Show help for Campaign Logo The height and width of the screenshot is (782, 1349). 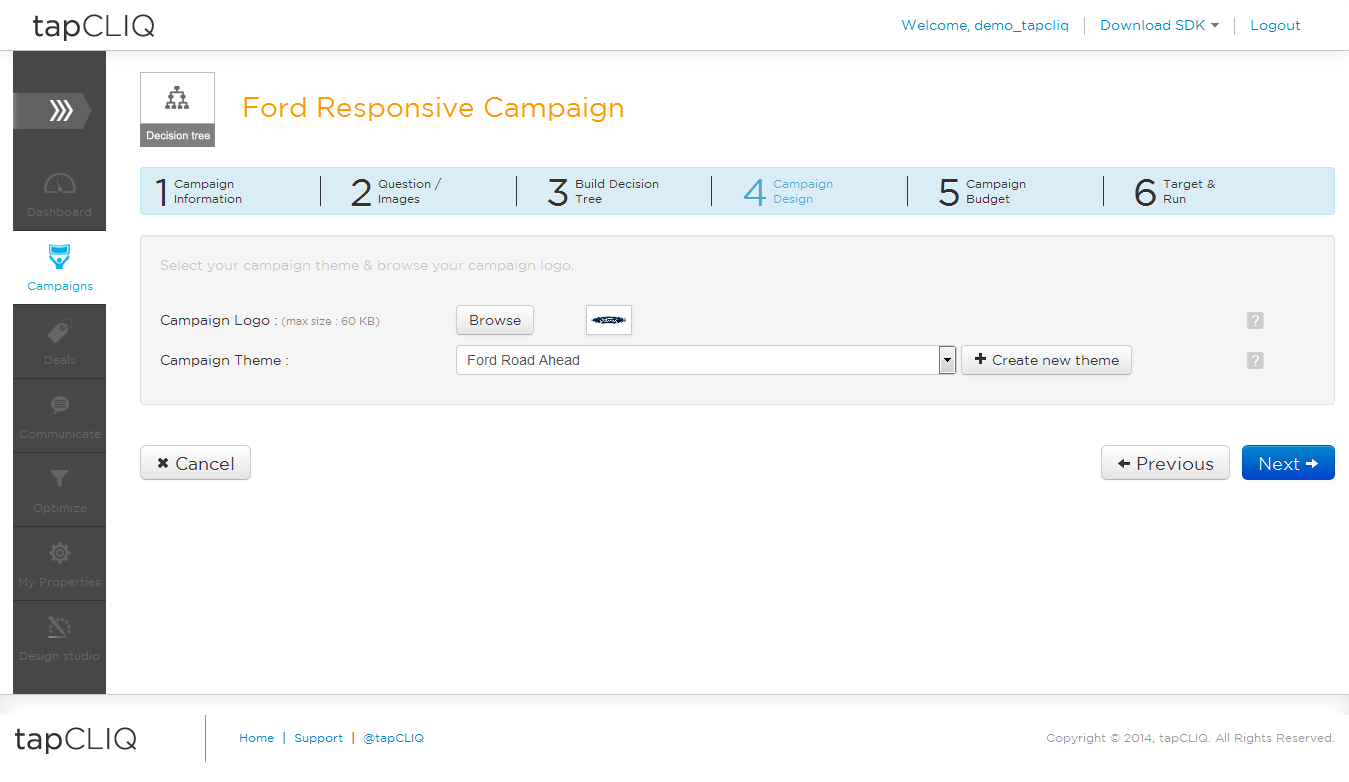1255,321
